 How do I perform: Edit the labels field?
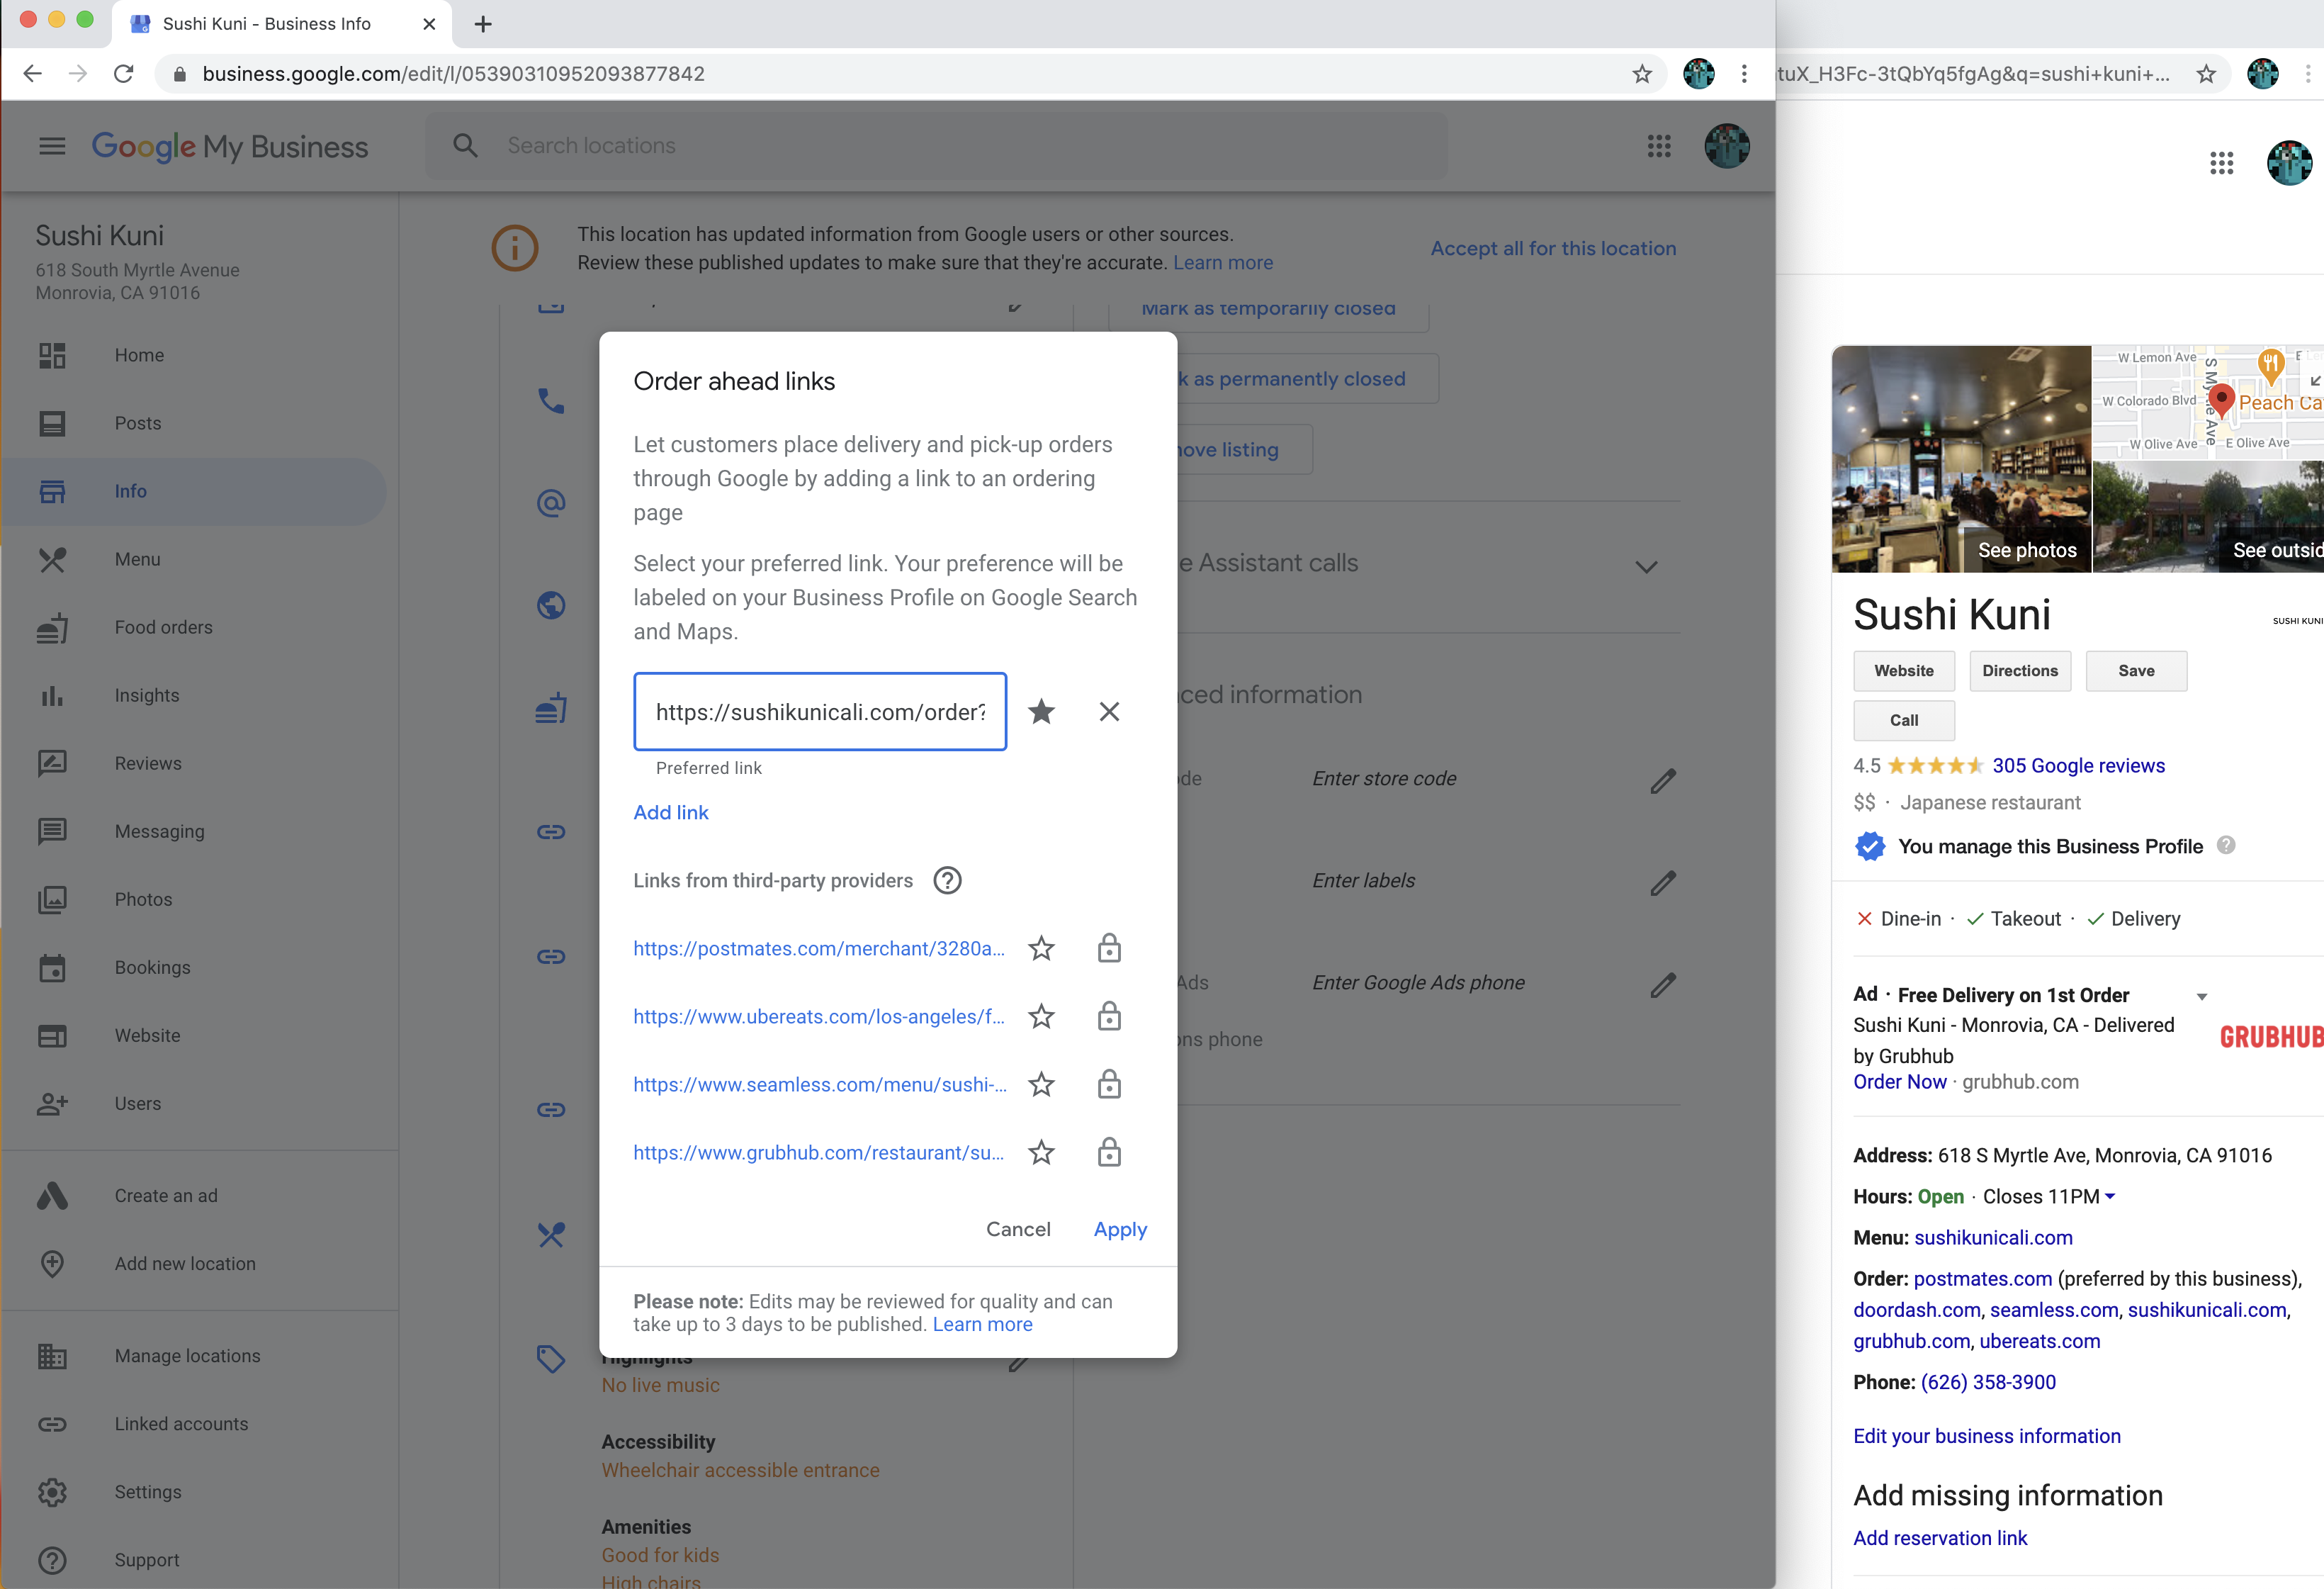[x=1662, y=882]
